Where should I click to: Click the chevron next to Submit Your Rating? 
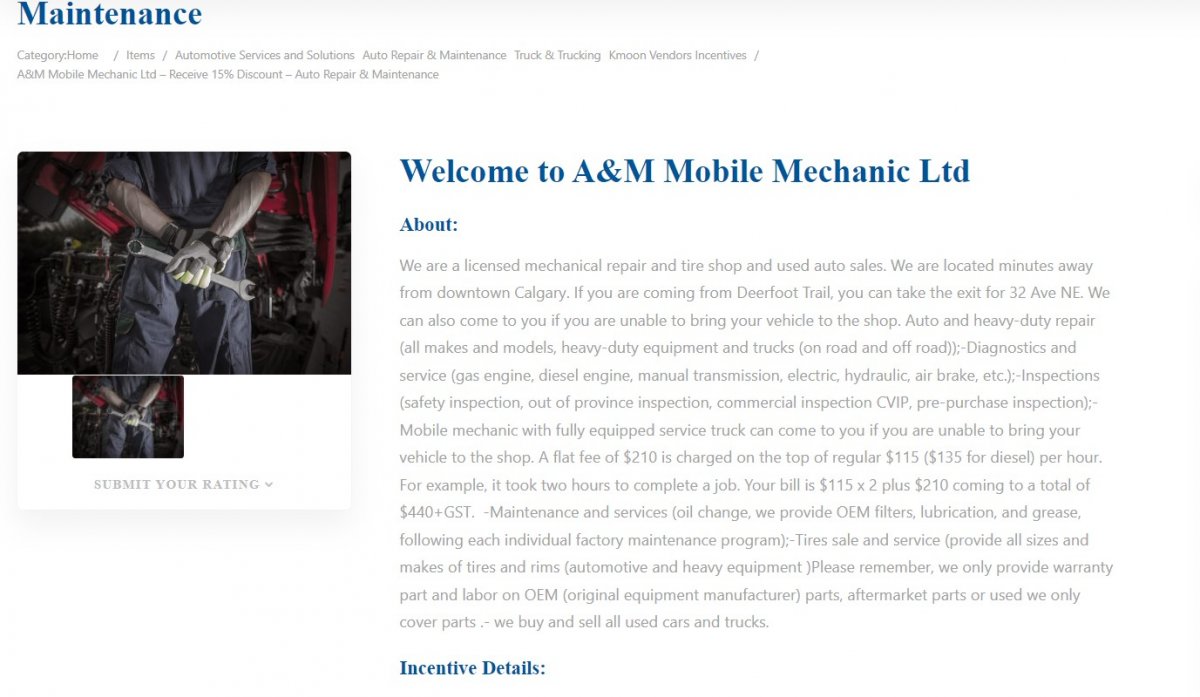point(269,485)
